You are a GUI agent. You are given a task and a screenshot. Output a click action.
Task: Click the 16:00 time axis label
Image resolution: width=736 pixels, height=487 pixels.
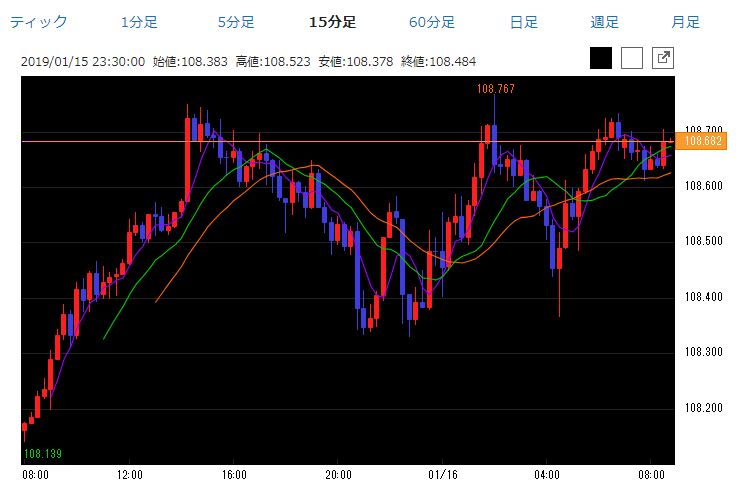pyautogui.click(x=234, y=475)
